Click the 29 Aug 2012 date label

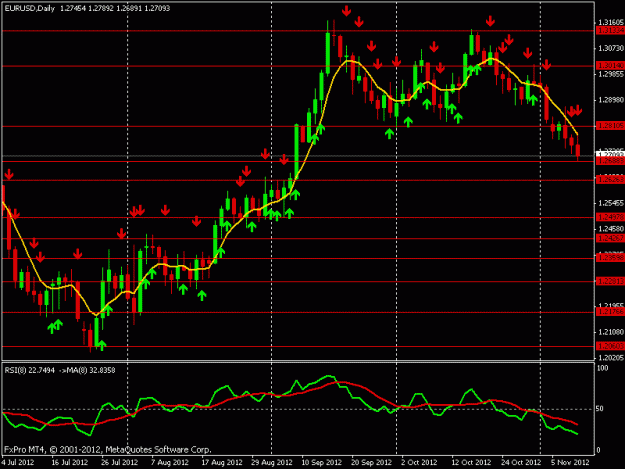point(271,462)
